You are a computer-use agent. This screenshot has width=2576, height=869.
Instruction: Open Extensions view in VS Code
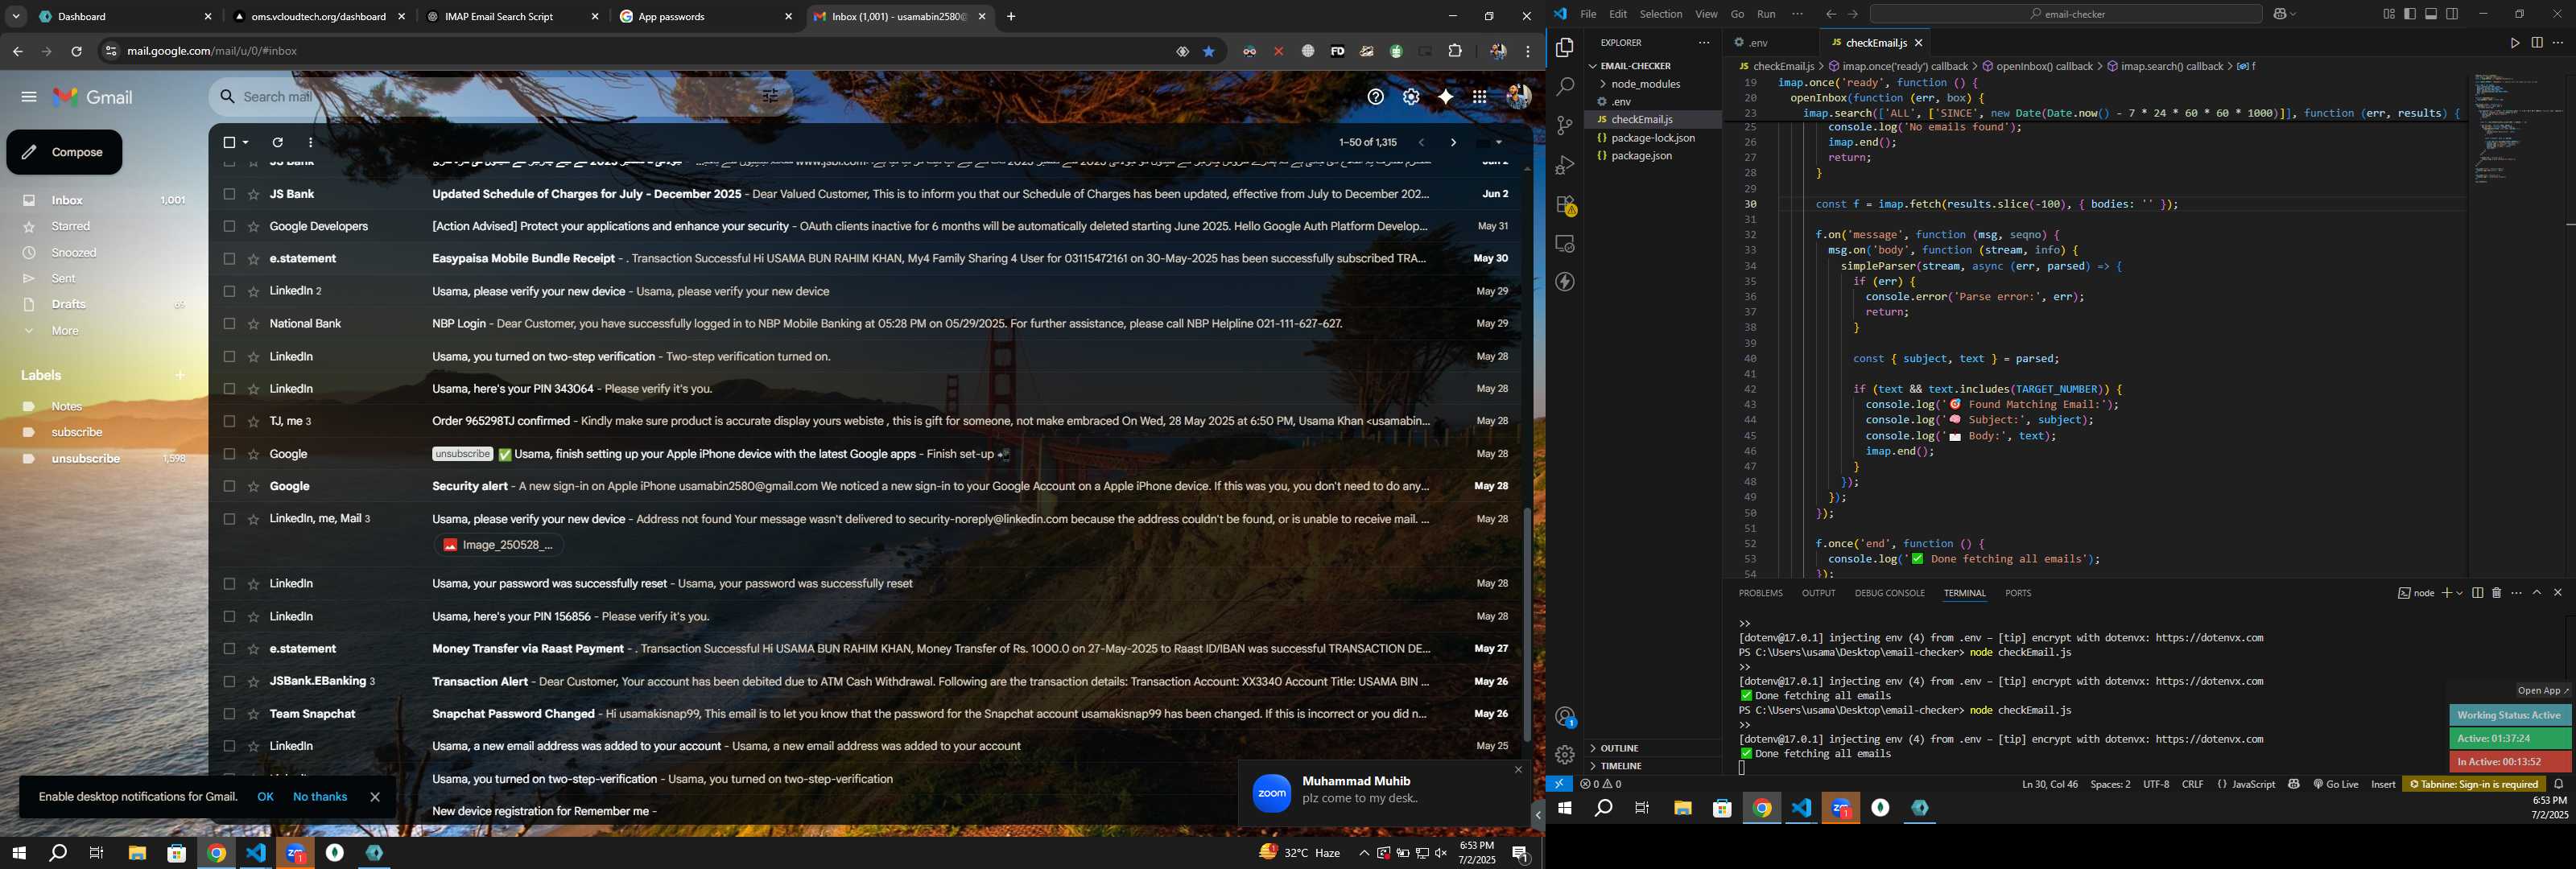click(1565, 205)
